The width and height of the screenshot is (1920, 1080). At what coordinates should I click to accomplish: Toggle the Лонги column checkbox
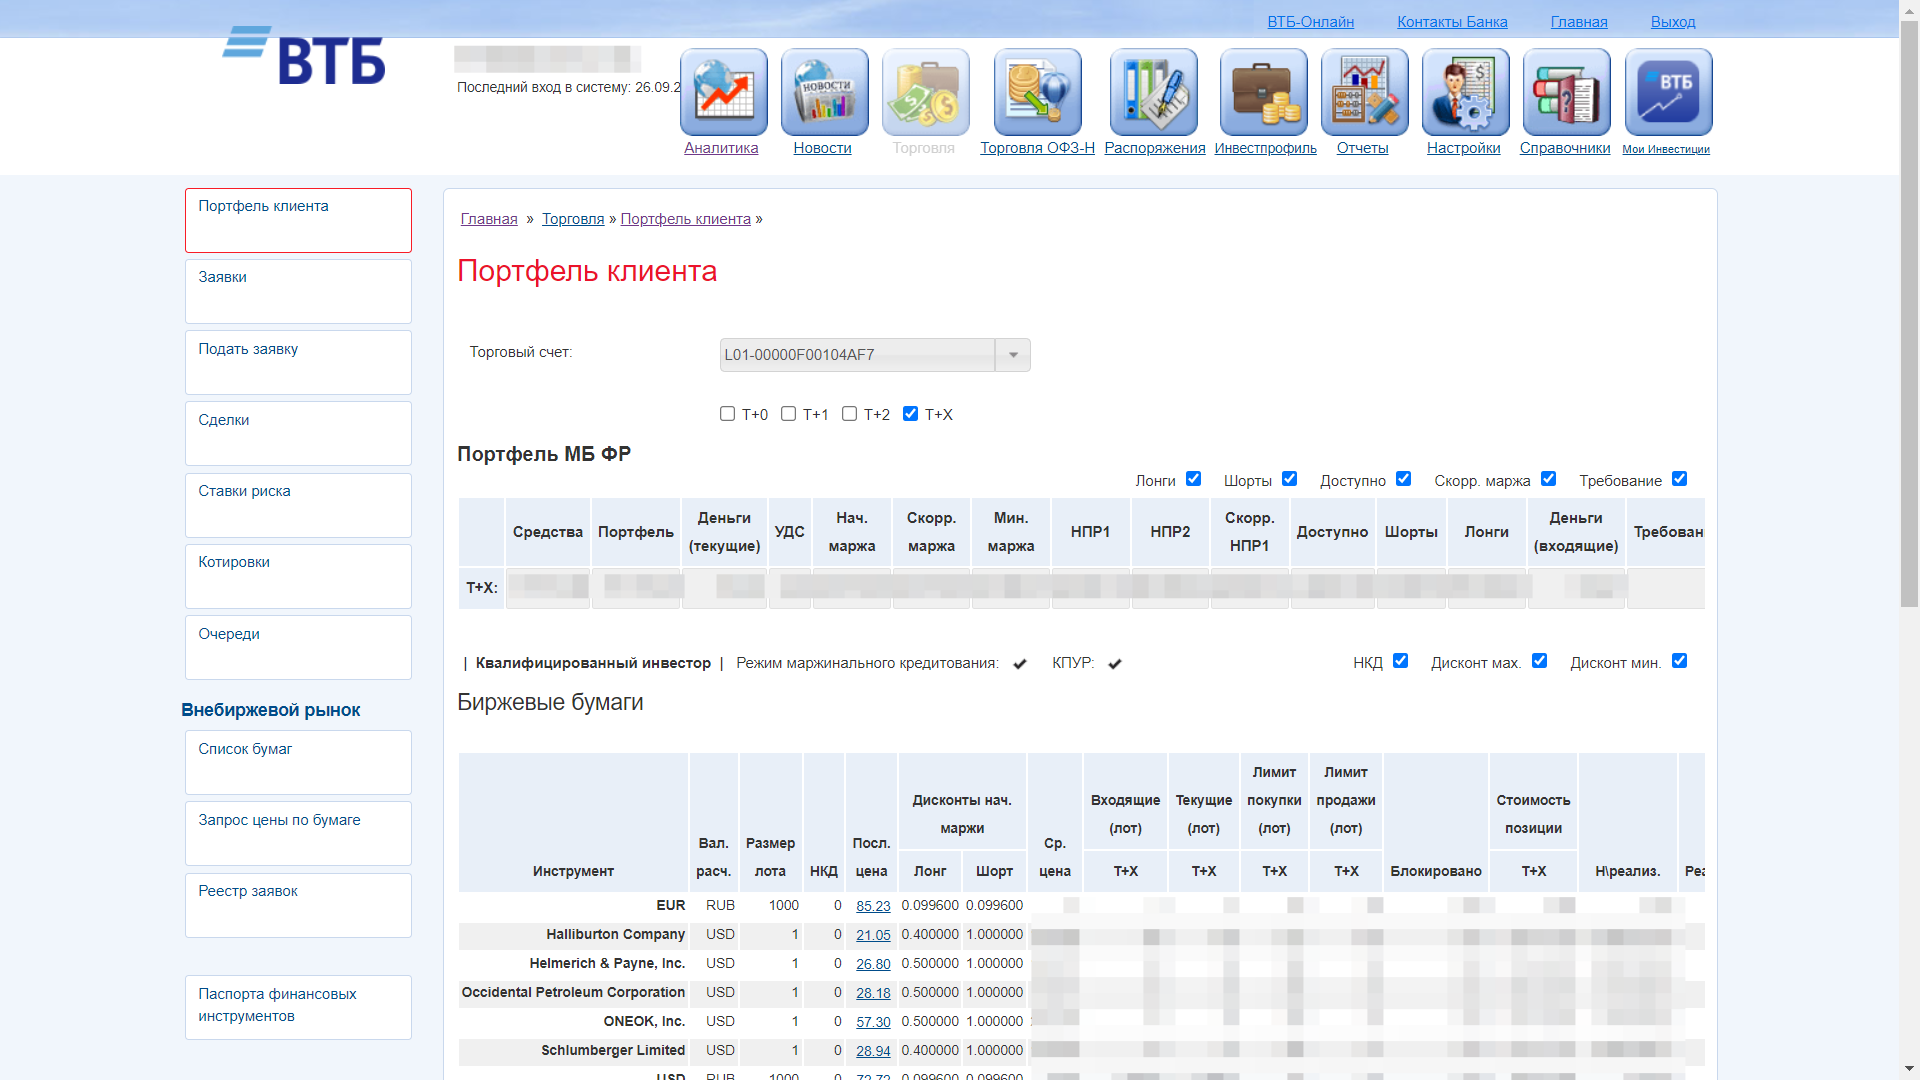tap(1193, 479)
